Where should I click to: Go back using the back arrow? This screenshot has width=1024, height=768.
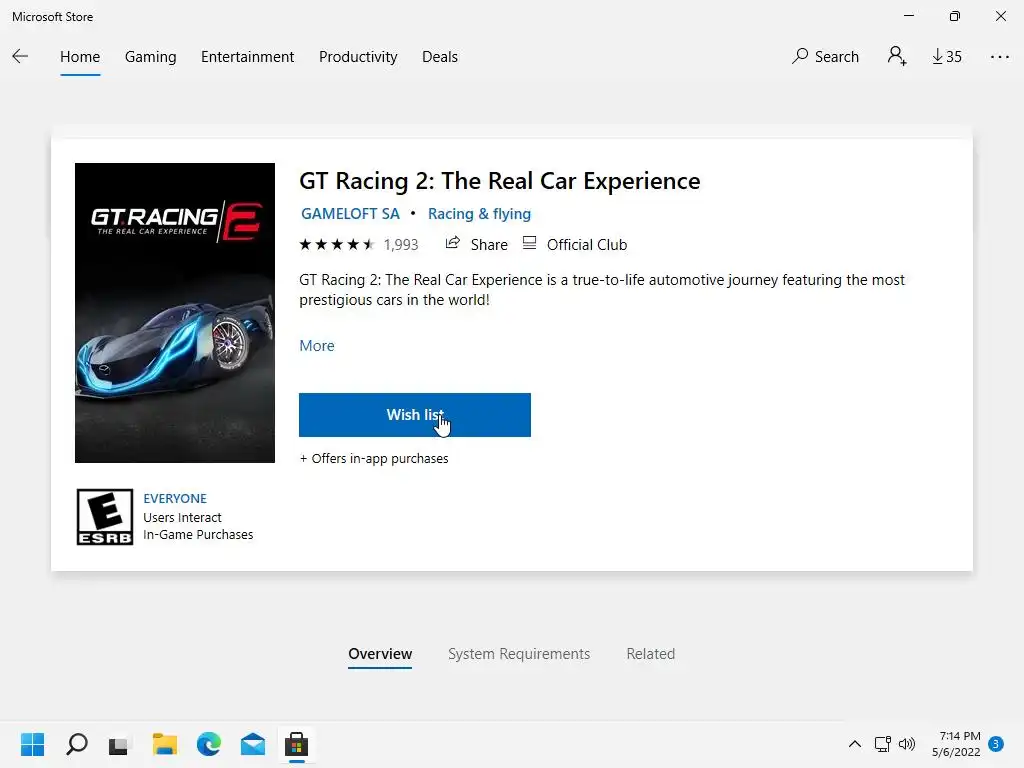(20, 57)
